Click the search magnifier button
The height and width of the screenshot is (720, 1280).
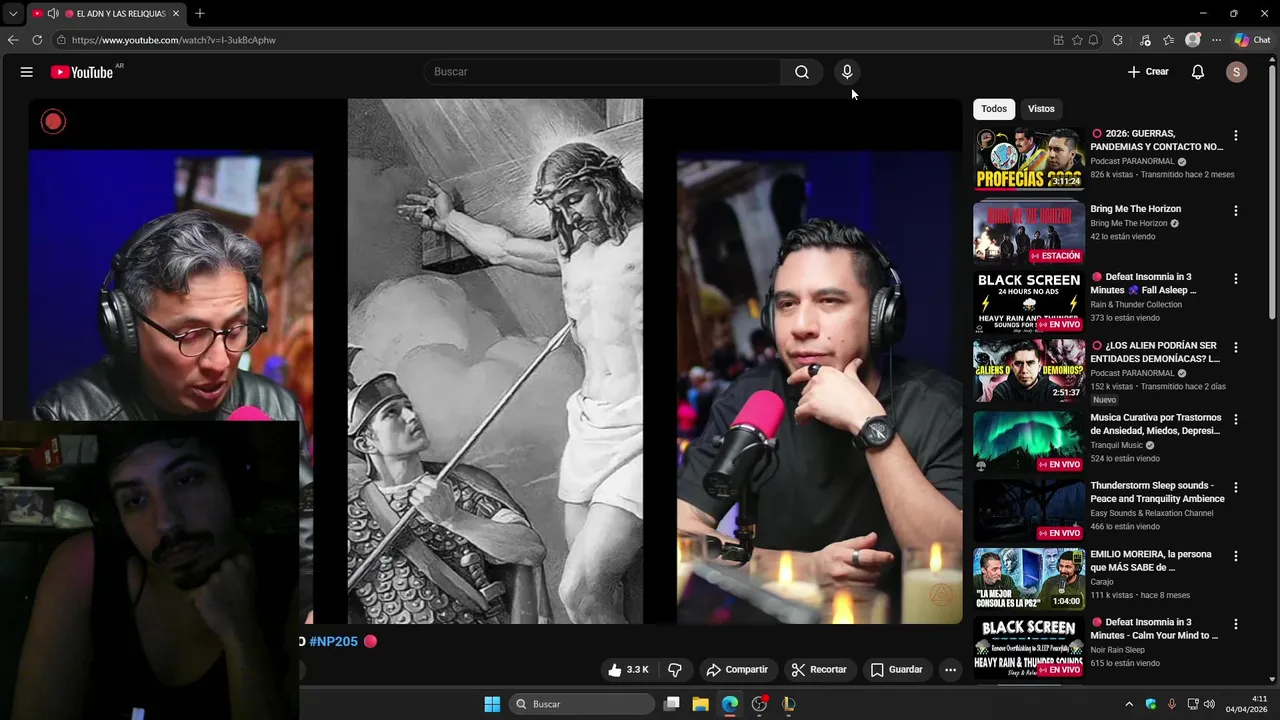click(802, 72)
